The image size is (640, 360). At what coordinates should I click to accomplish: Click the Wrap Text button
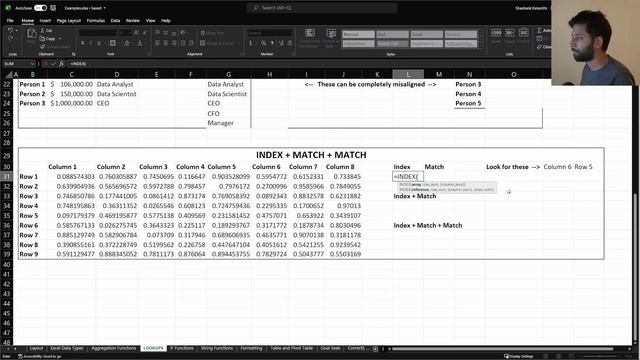(x=212, y=33)
